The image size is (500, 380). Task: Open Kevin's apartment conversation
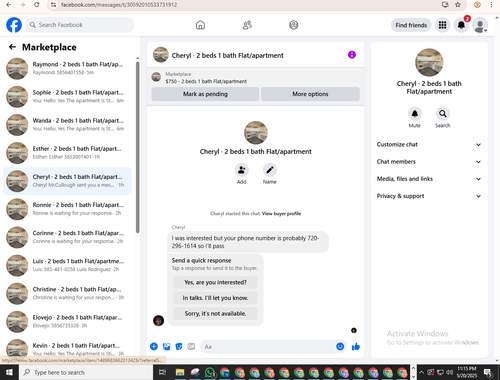(67, 348)
